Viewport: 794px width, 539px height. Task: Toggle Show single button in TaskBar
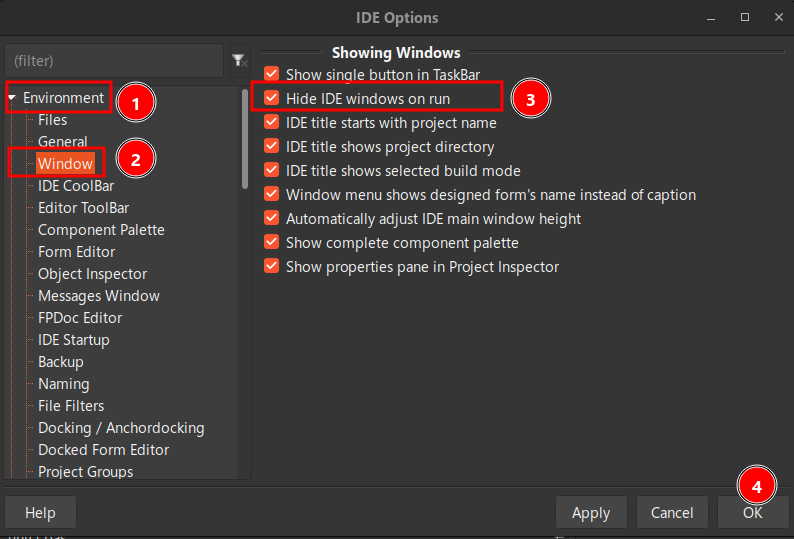(271, 74)
